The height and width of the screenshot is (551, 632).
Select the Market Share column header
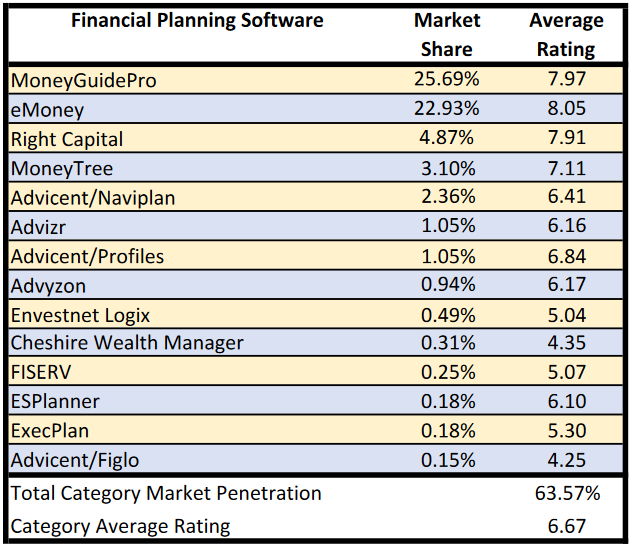coord(447,34)
